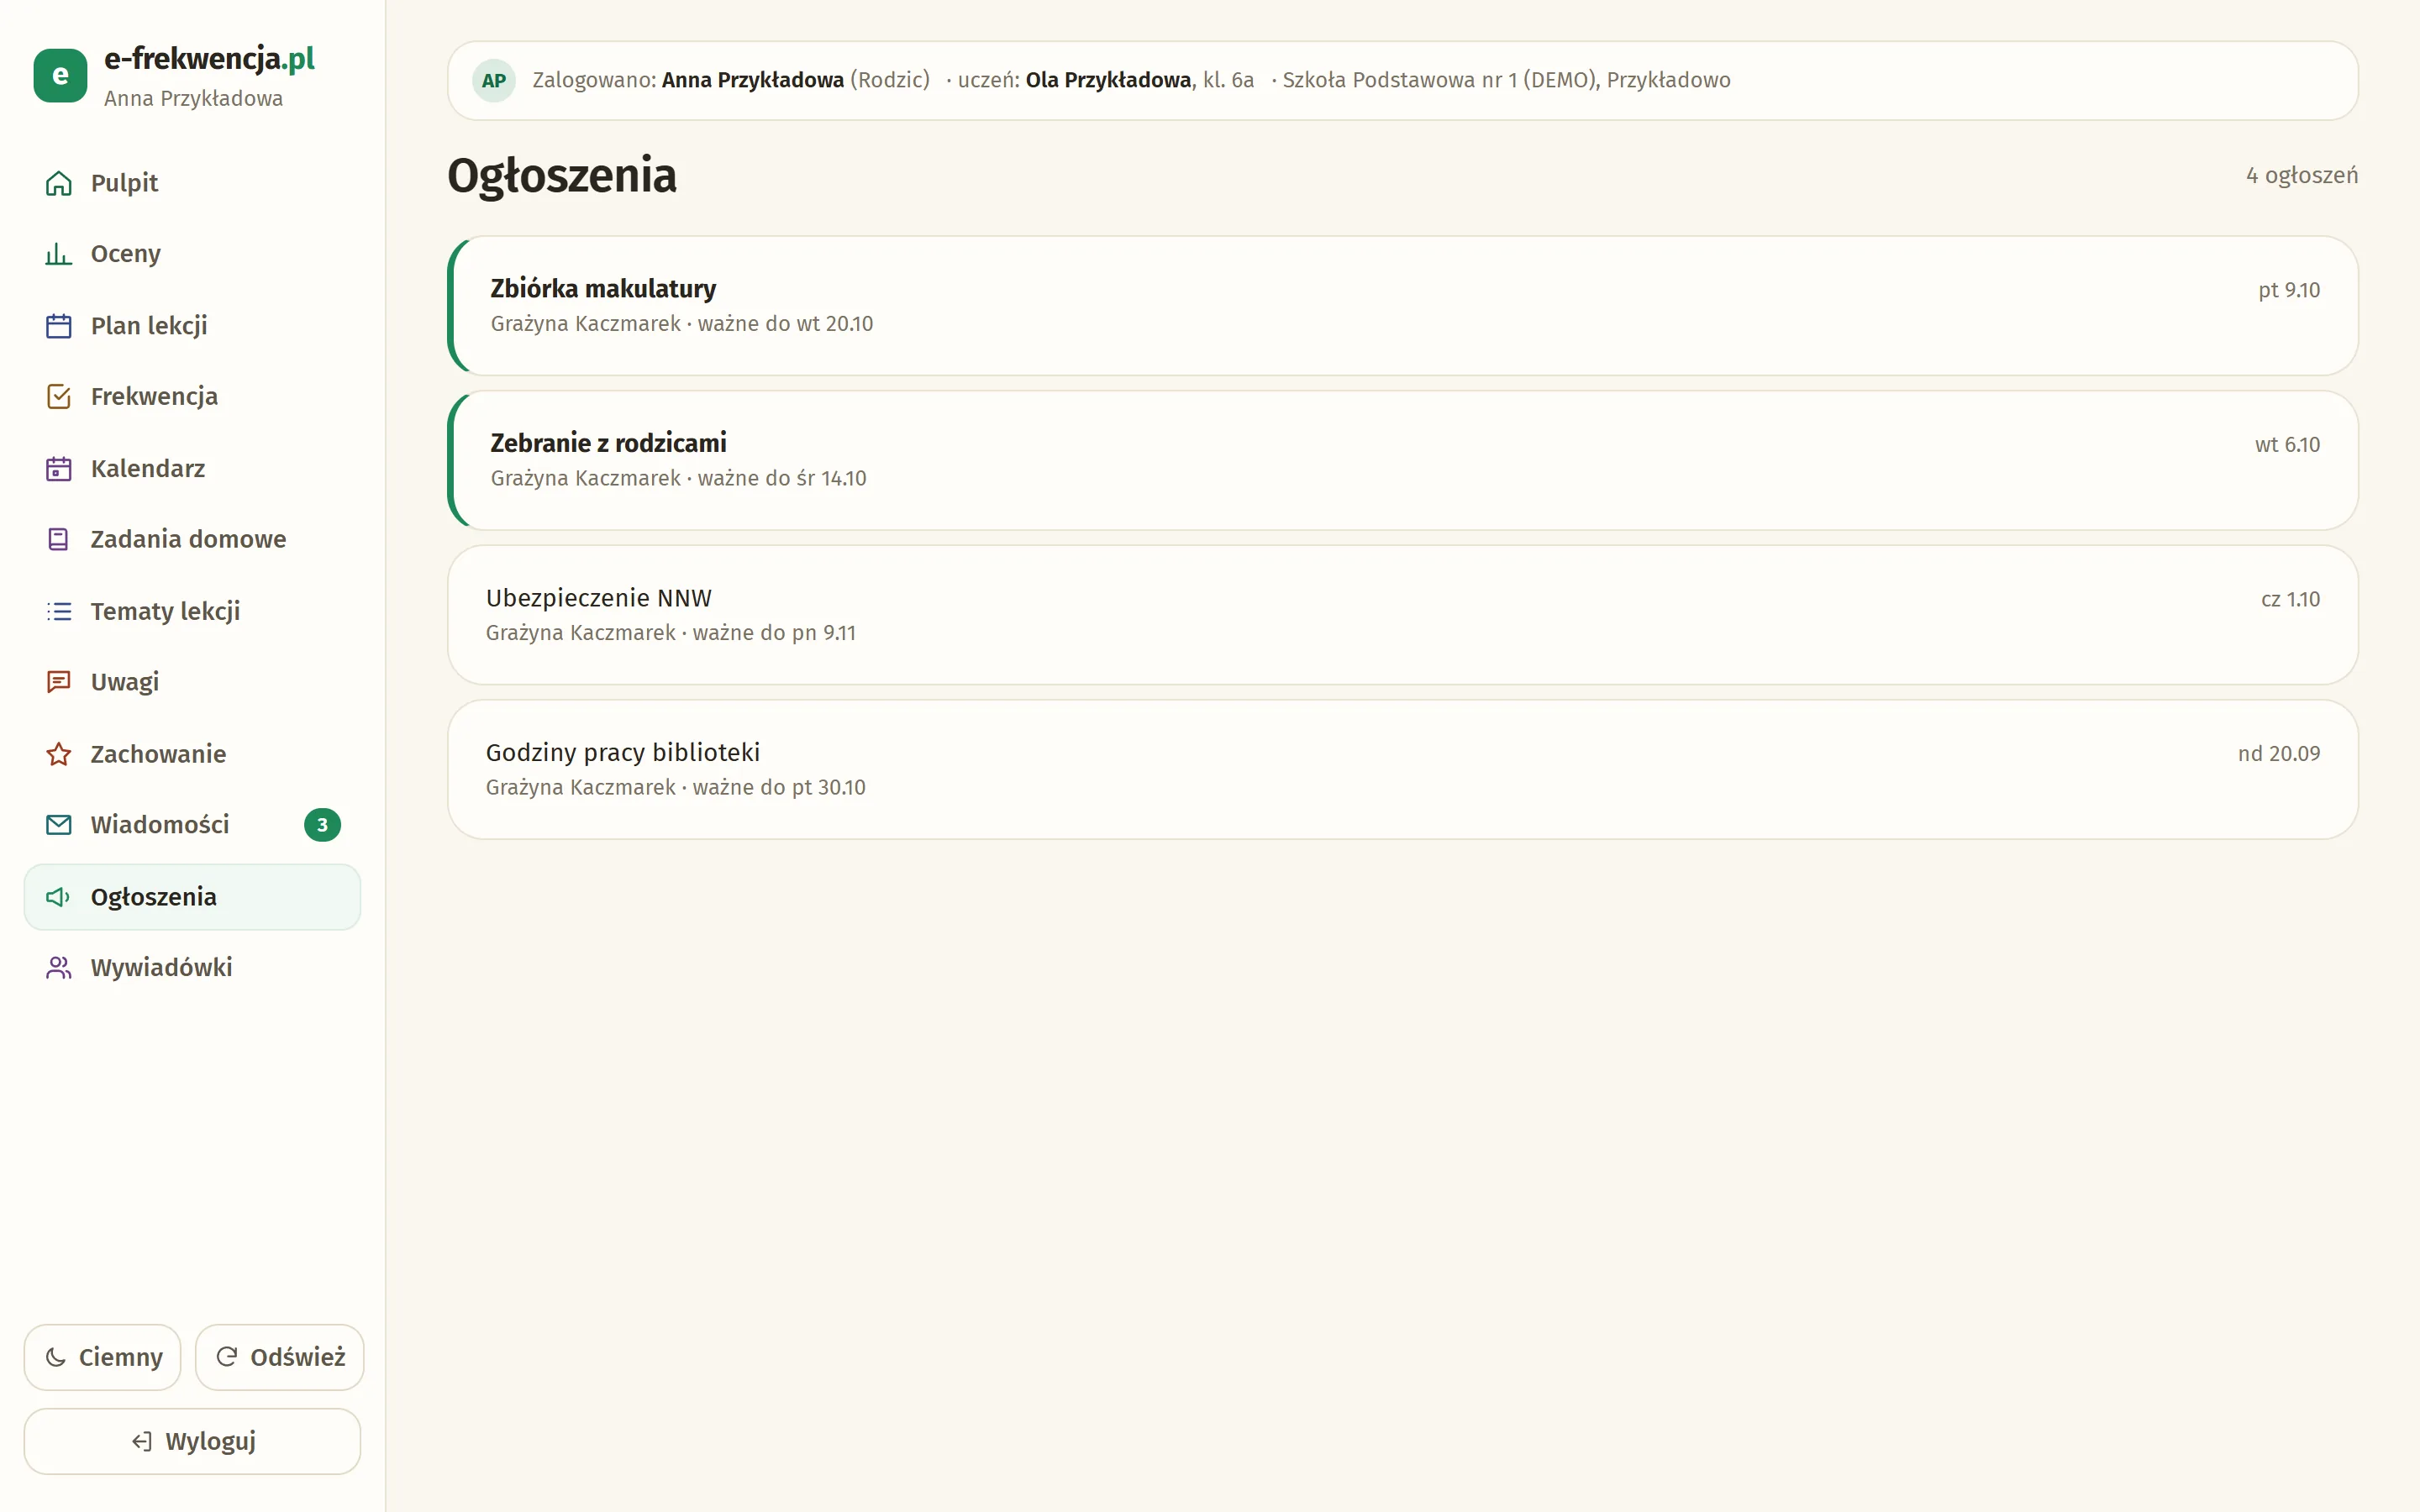2420x1512 pixels.
Task: Click the Pulpit house icon
Action: (59, 183)
